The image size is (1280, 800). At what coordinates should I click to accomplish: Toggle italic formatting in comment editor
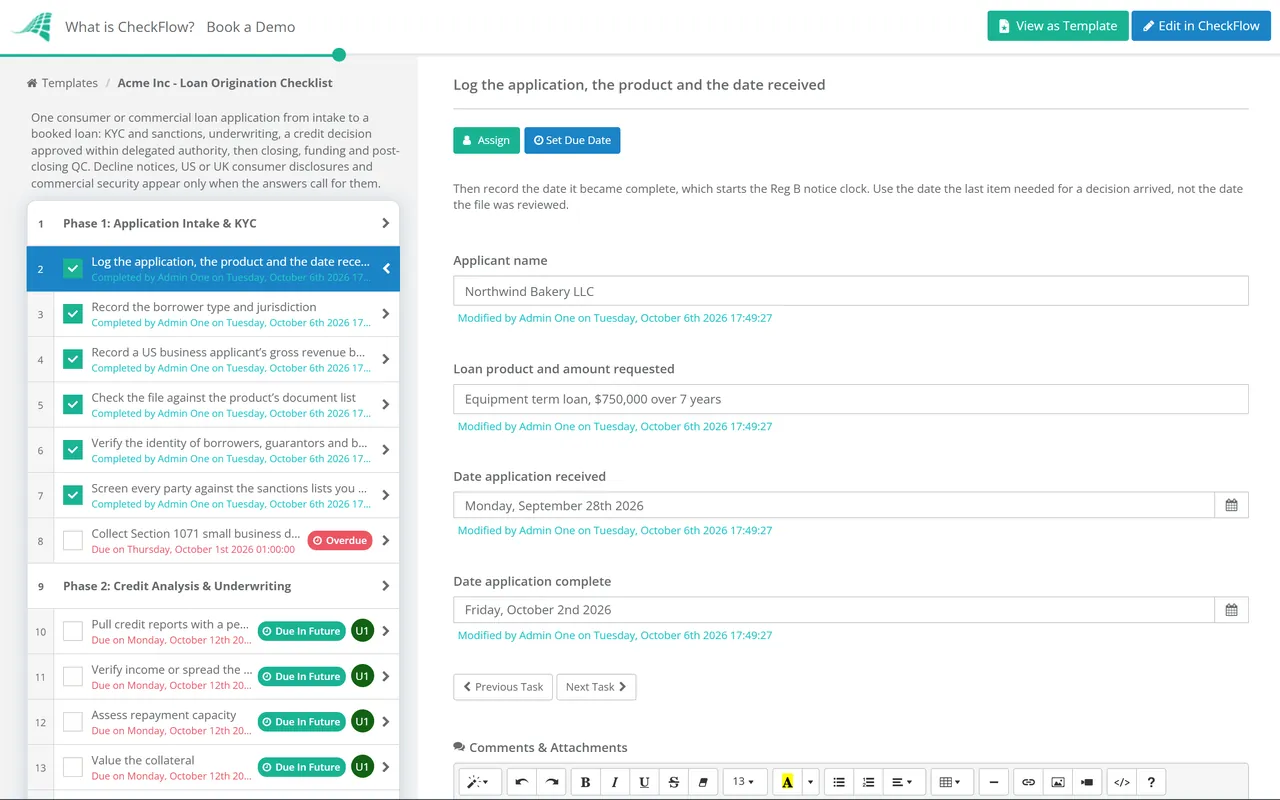tap(615, 782)
